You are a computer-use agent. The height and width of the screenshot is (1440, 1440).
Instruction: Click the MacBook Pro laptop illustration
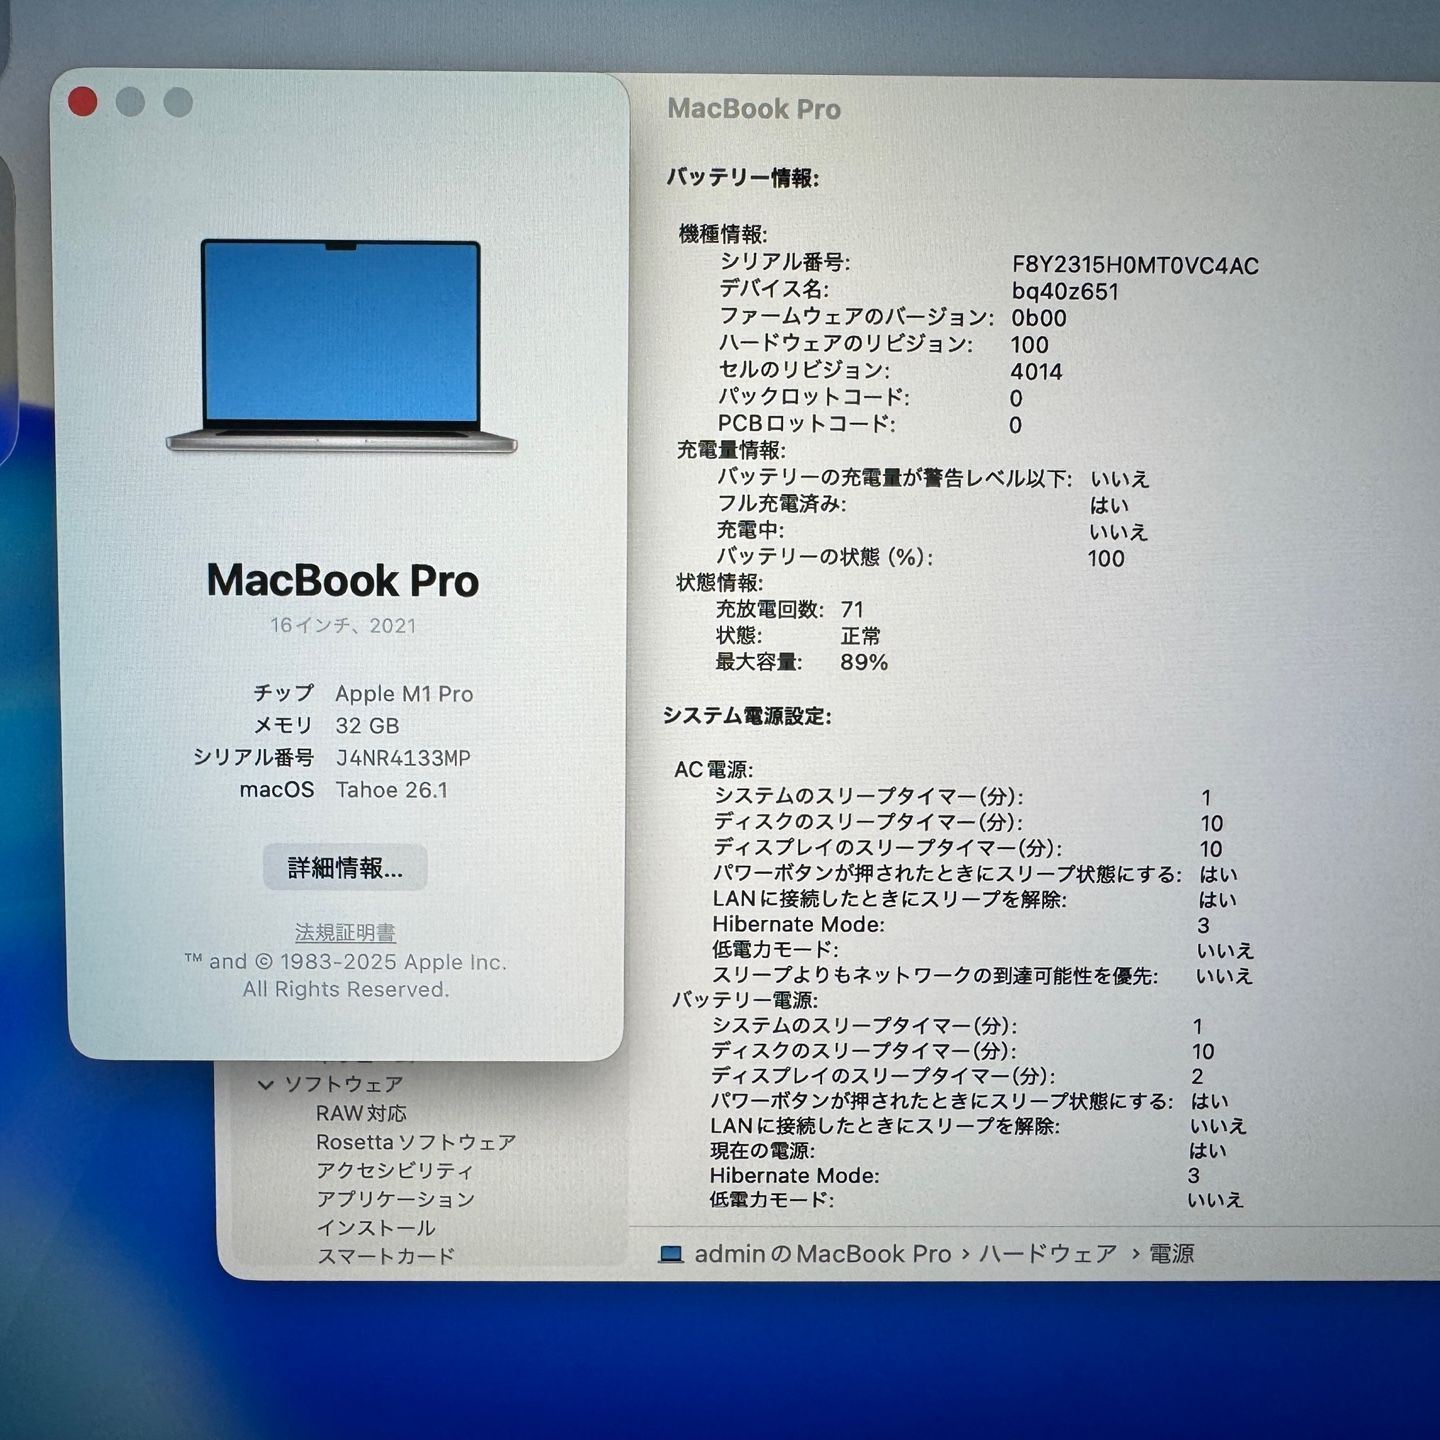(x=343, y=340)
